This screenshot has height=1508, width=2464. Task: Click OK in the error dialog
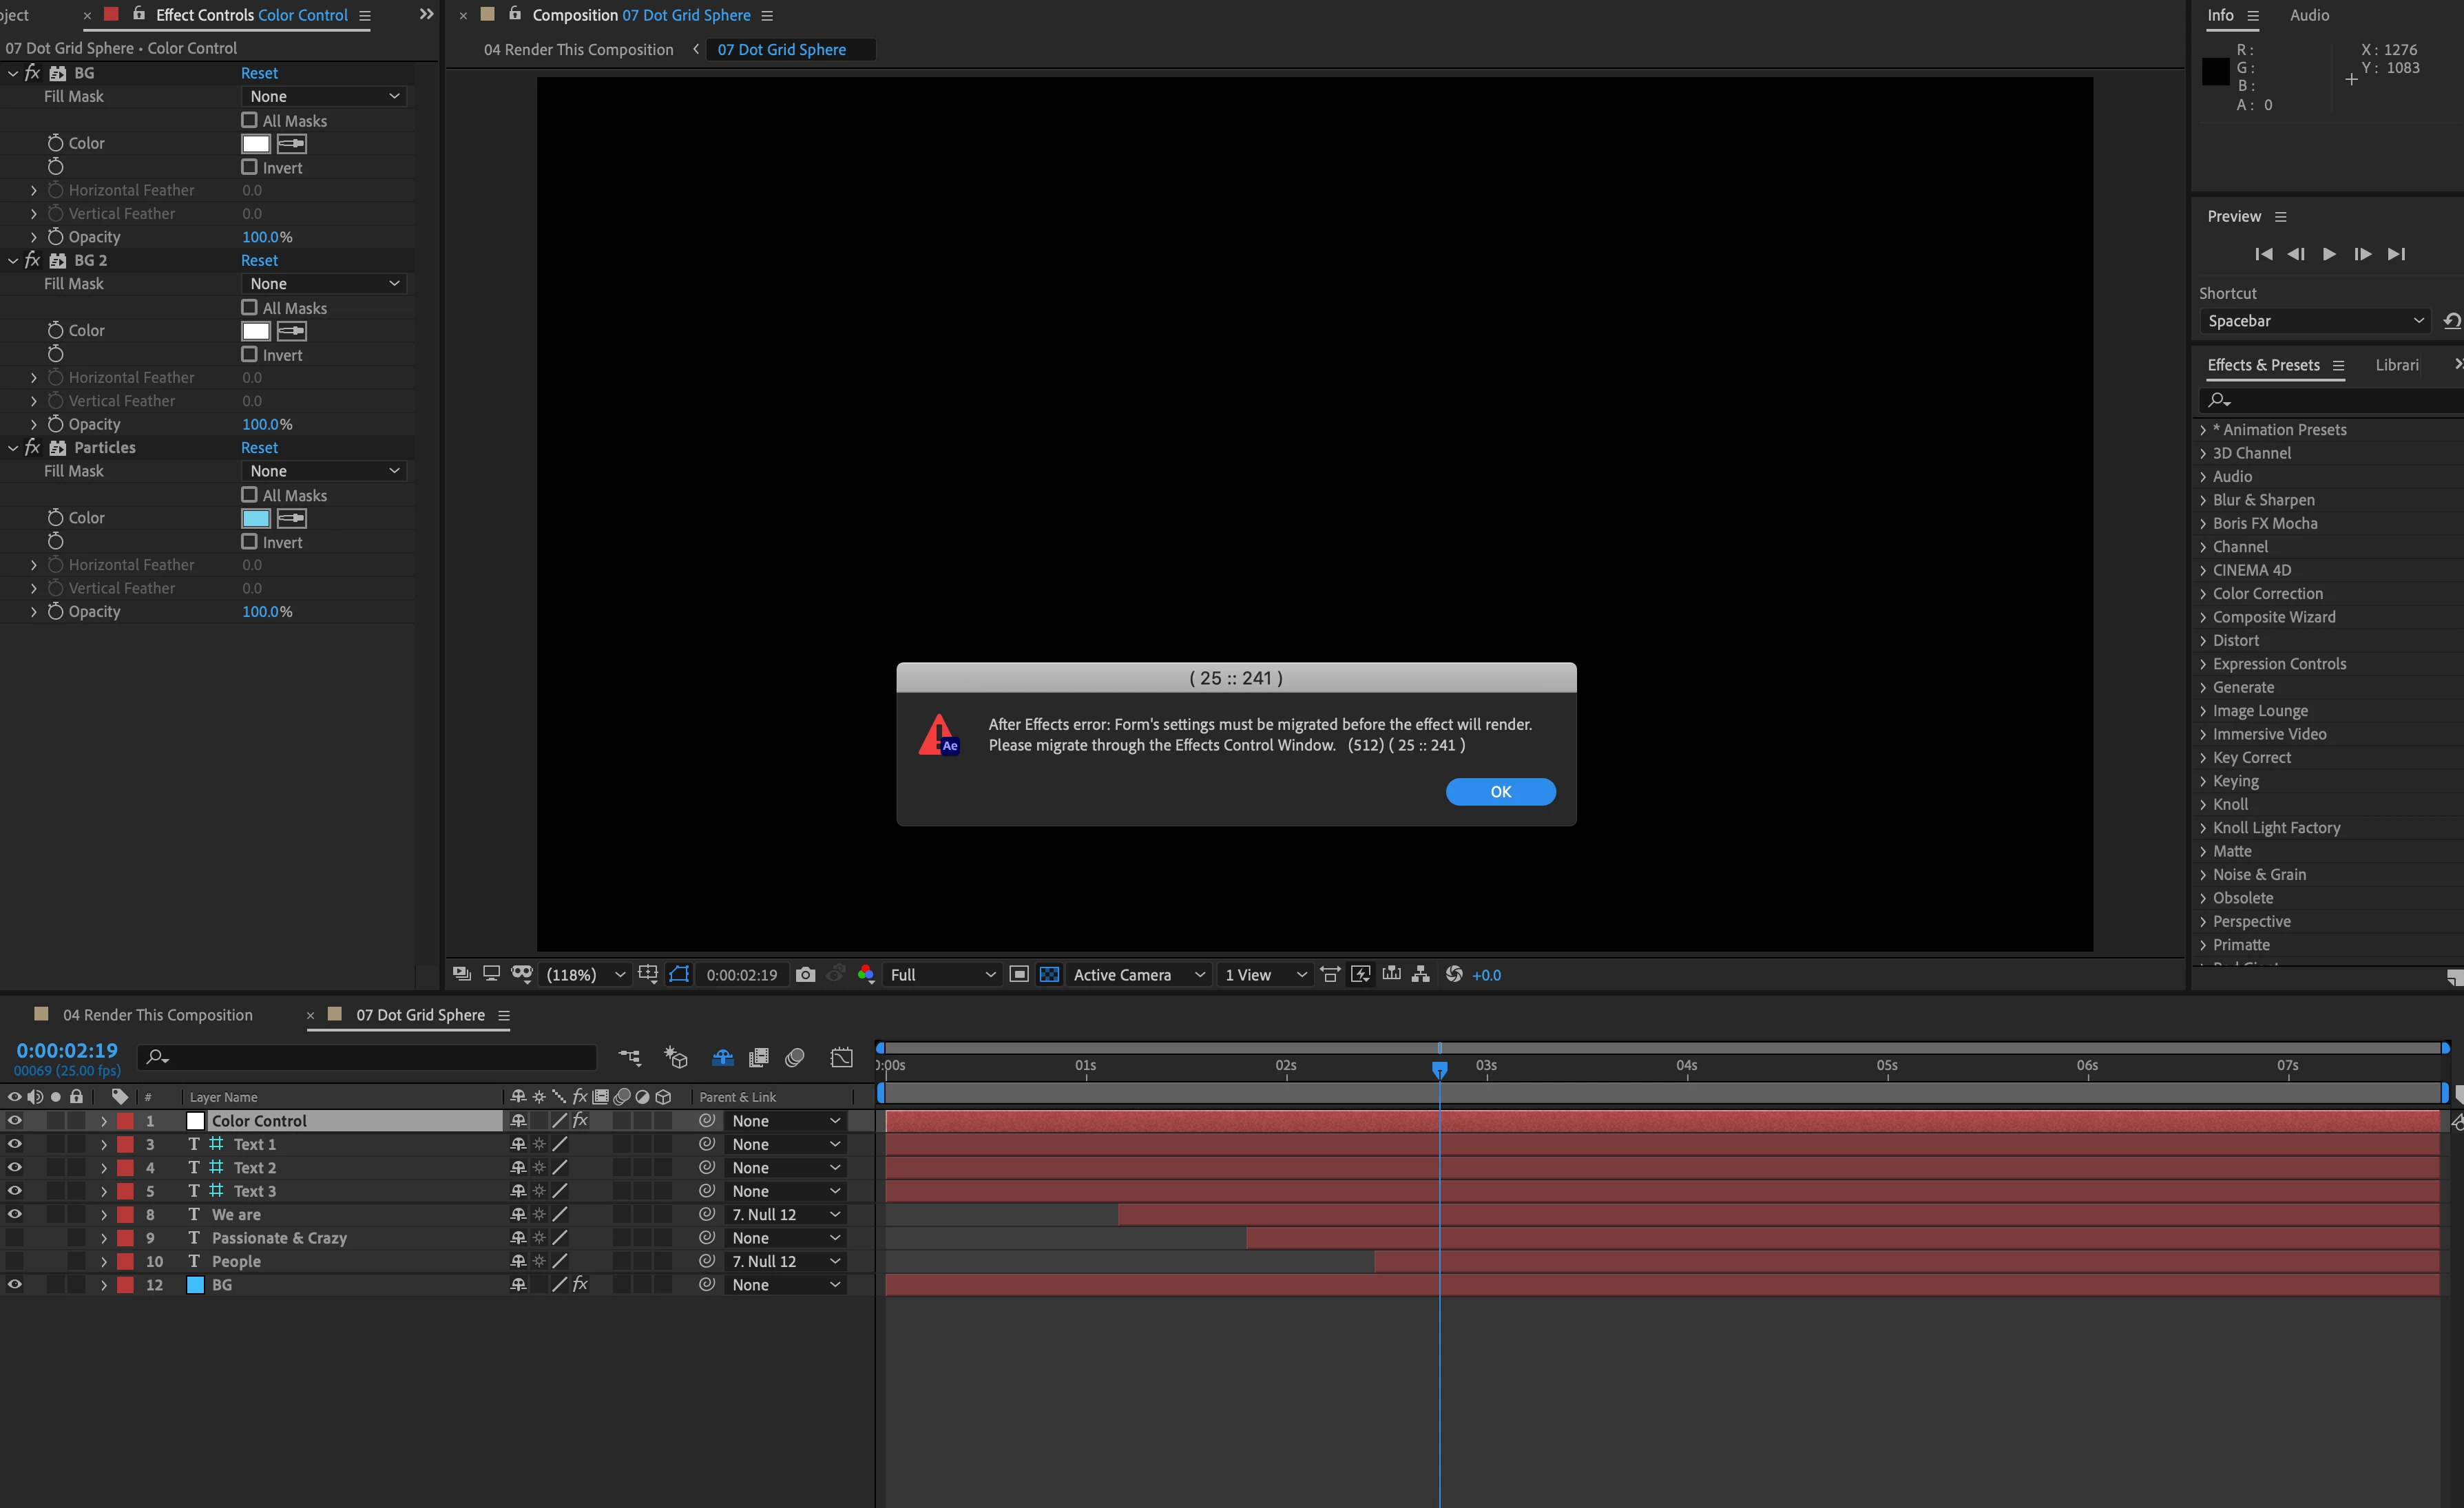click(1500, 792)
